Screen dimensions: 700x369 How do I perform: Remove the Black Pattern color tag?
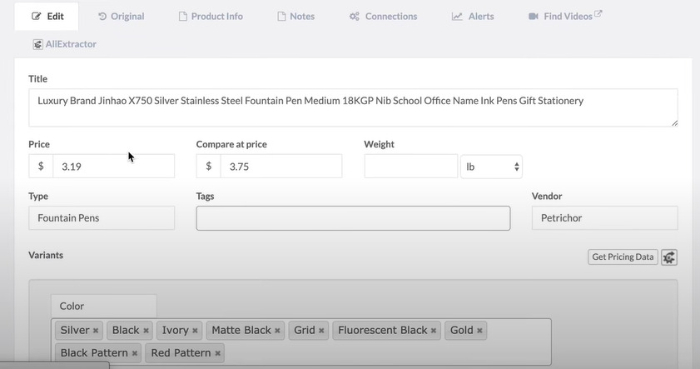pyautogui.click(x=134, y=353)
